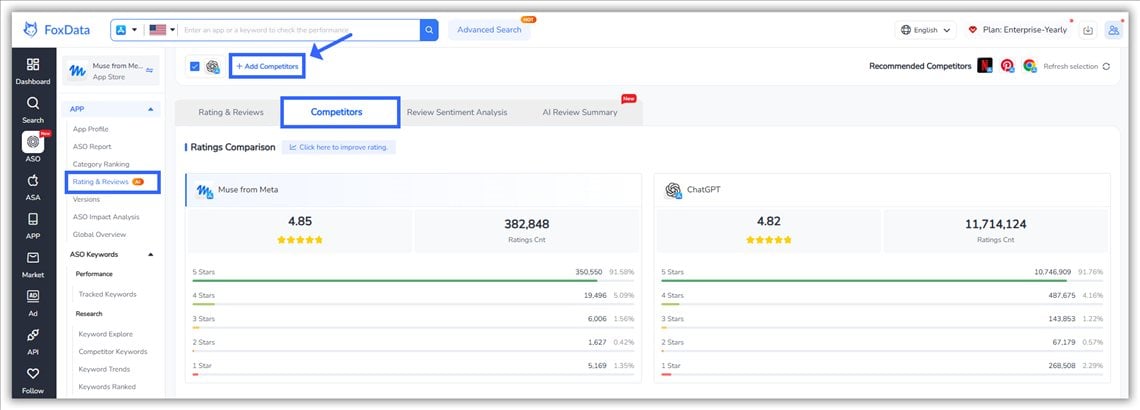This screenshot has width=1140, height=410.
Task: Click the 4.82 rating score
Action: tap(768, 222)
